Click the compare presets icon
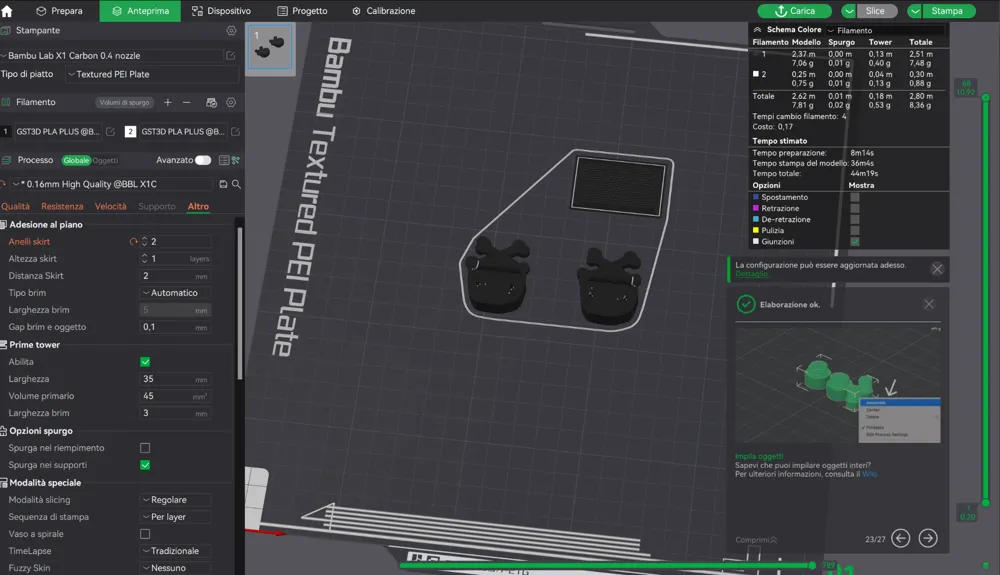Image resolution: width=1000 pixels, height=575 pixels. [235, 160]
